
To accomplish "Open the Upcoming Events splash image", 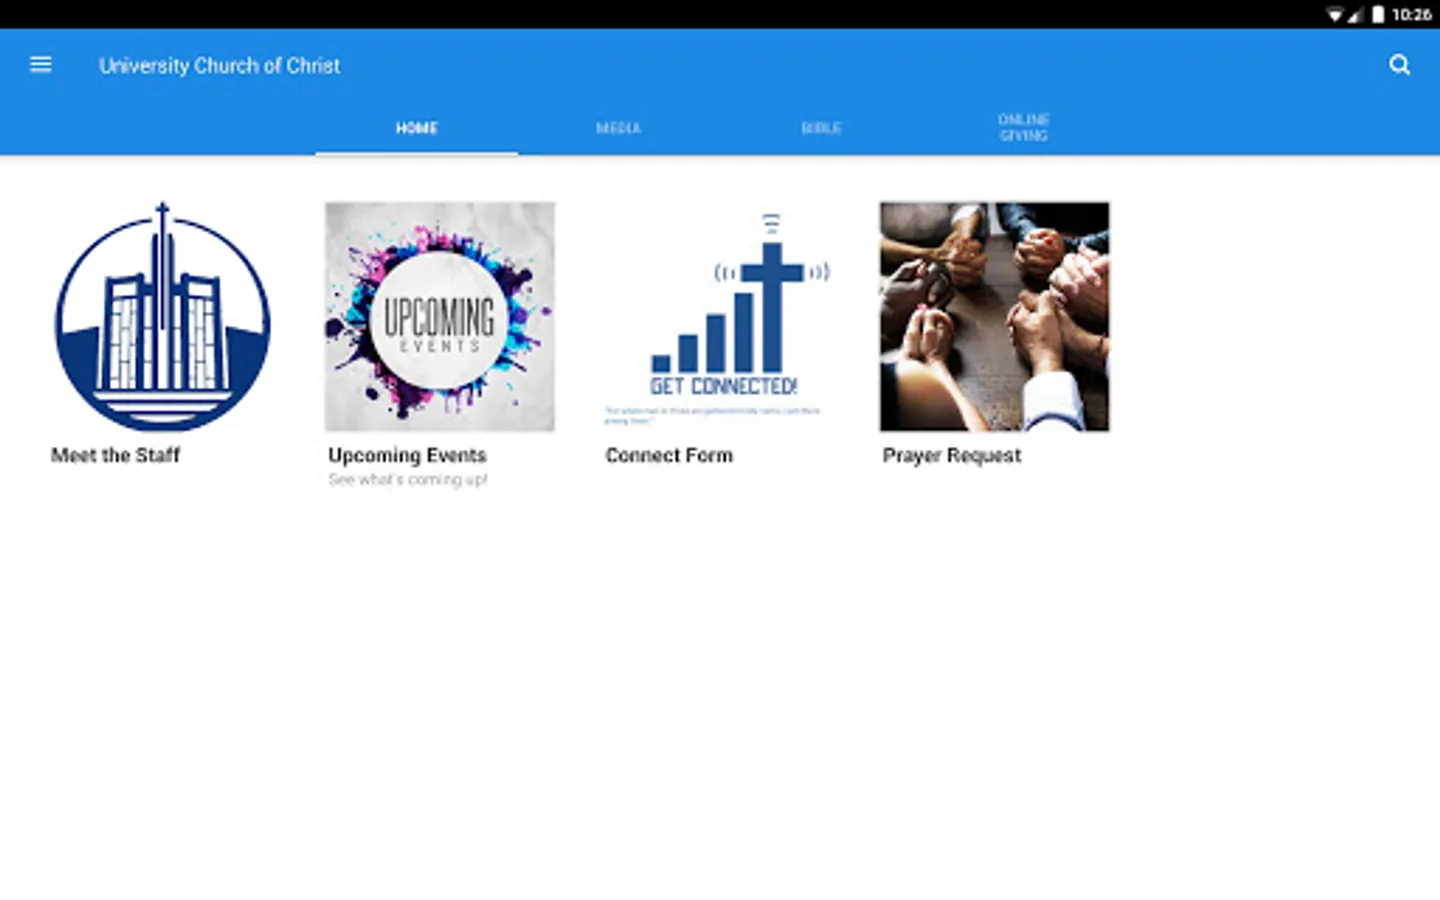I will pyautogui.click(x=440, y=317).
